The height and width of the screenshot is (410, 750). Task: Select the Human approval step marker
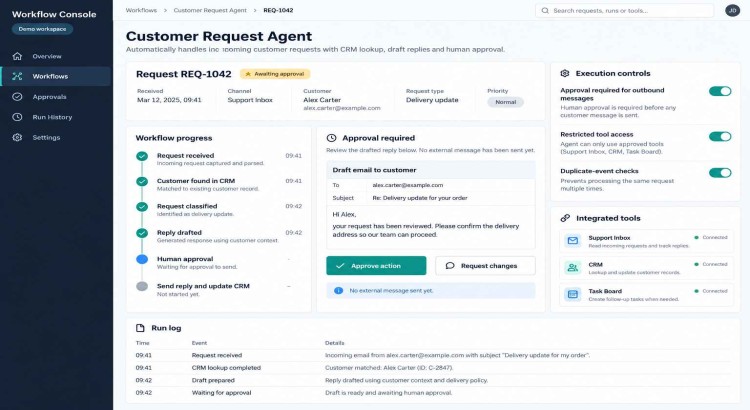click(142, 259)
